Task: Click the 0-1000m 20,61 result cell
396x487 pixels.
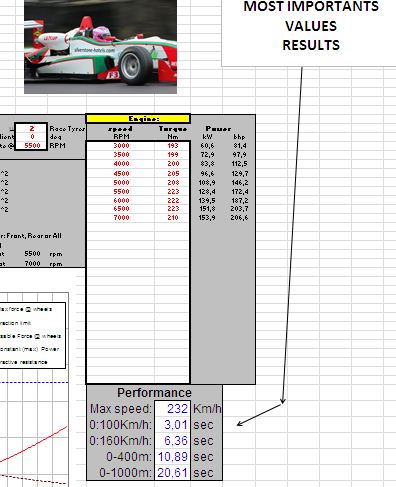Action: 172,473
